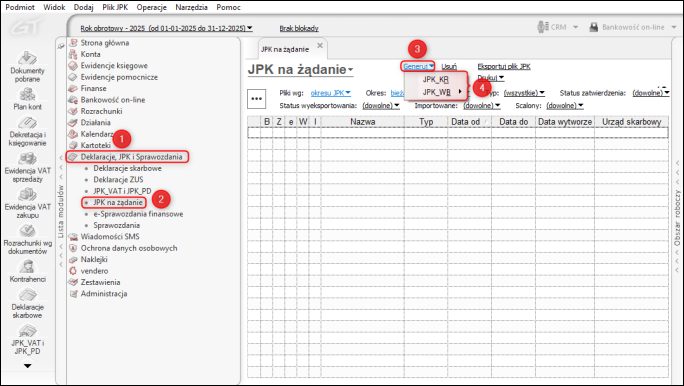The width and height of the screenshot is (684, 386).
Task: Open the Podmiot menu
Action: coord(20,7)
